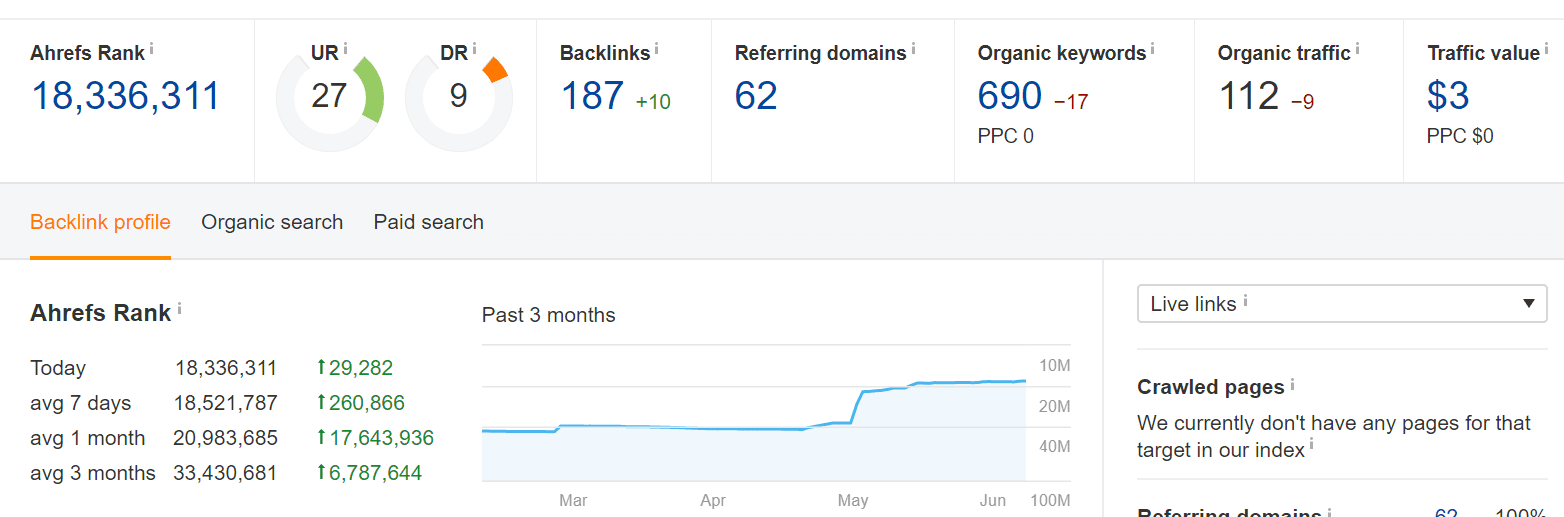Image resolution: width=1564 pixels, height=517 pixels.
Task: Click the DR 9 donut gauge
Action: [x=459, y=97]
